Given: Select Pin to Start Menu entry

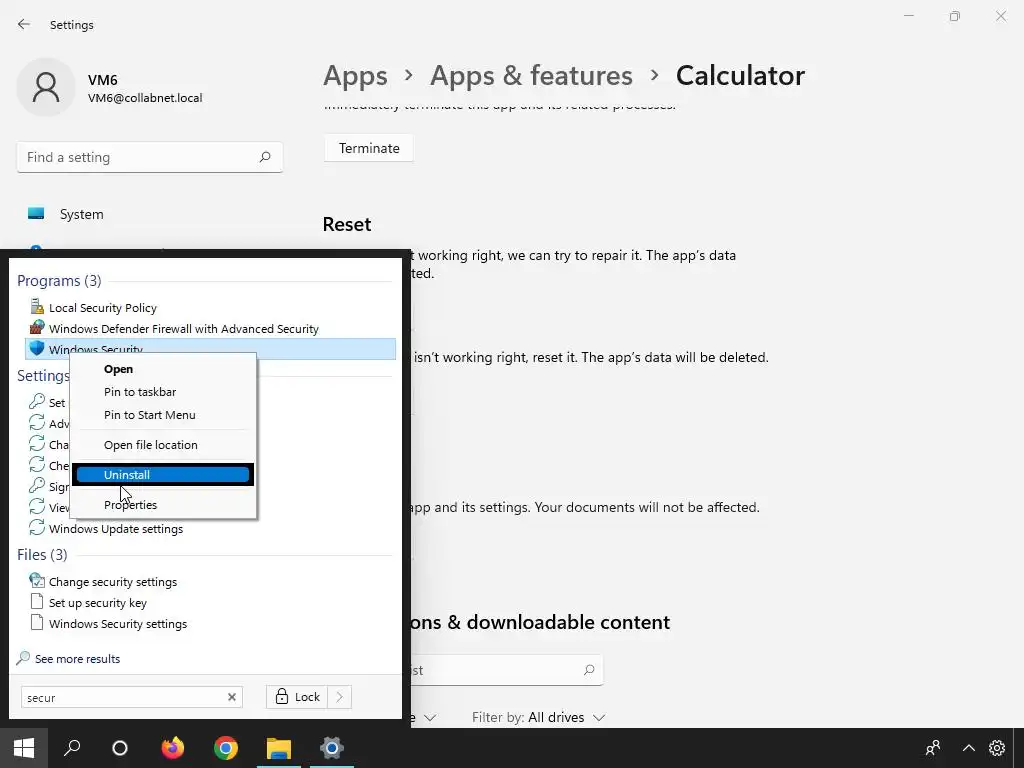Looking at the screenshot, I should point(163,415).
